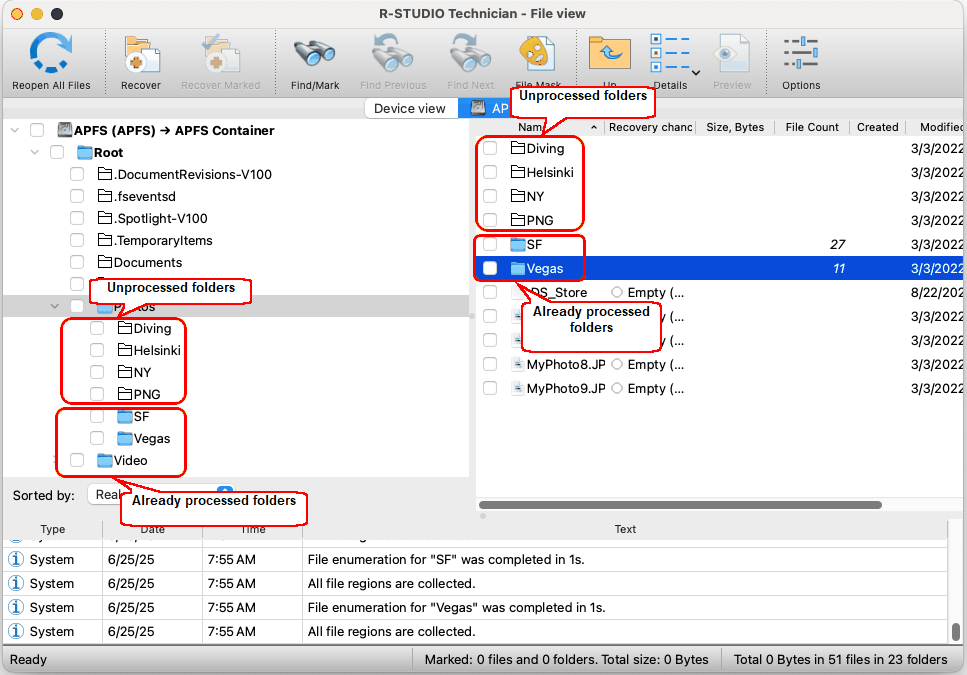Click the log panel vertical scrollbar
The width and height of the screenshot is (967, 675).
955,632
